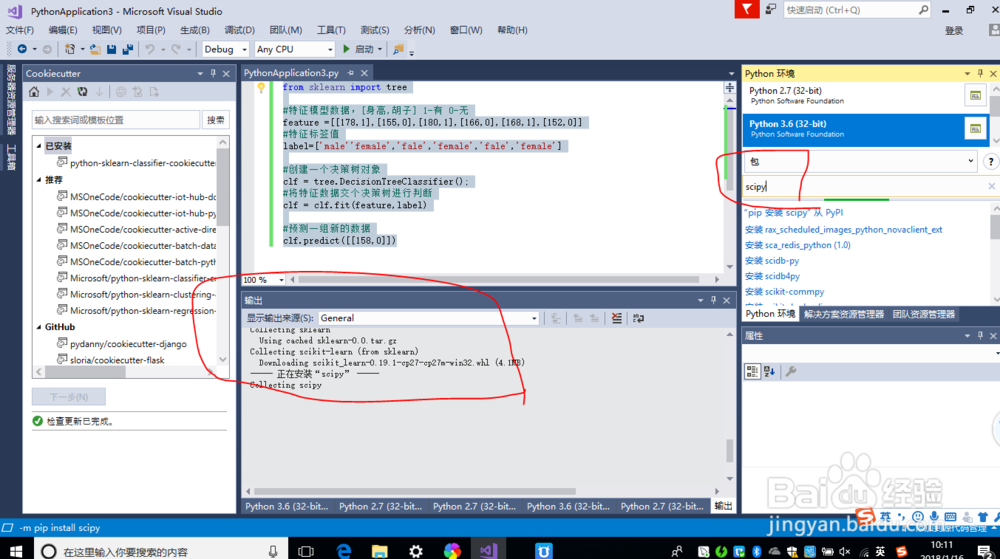This screenshot has height=559, width=1000.
Task: Click the Cookiecutter home icon
Action: pos(34,92)
